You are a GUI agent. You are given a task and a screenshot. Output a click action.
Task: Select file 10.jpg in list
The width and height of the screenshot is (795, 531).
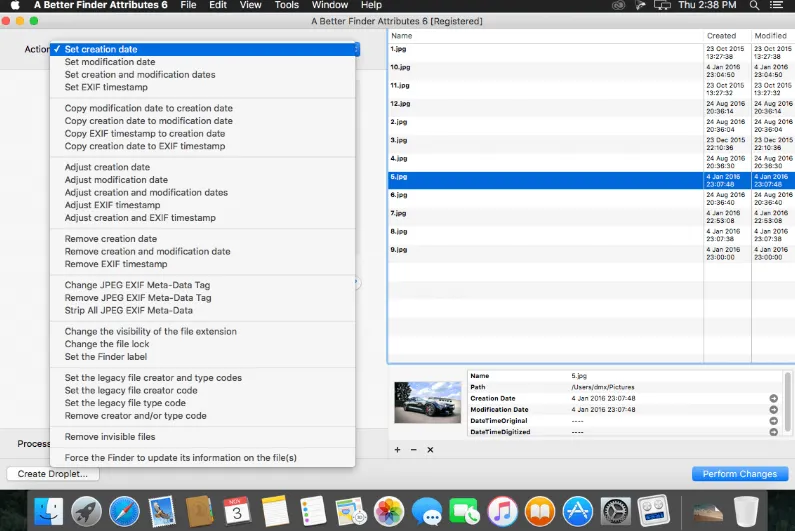(592, 71)
